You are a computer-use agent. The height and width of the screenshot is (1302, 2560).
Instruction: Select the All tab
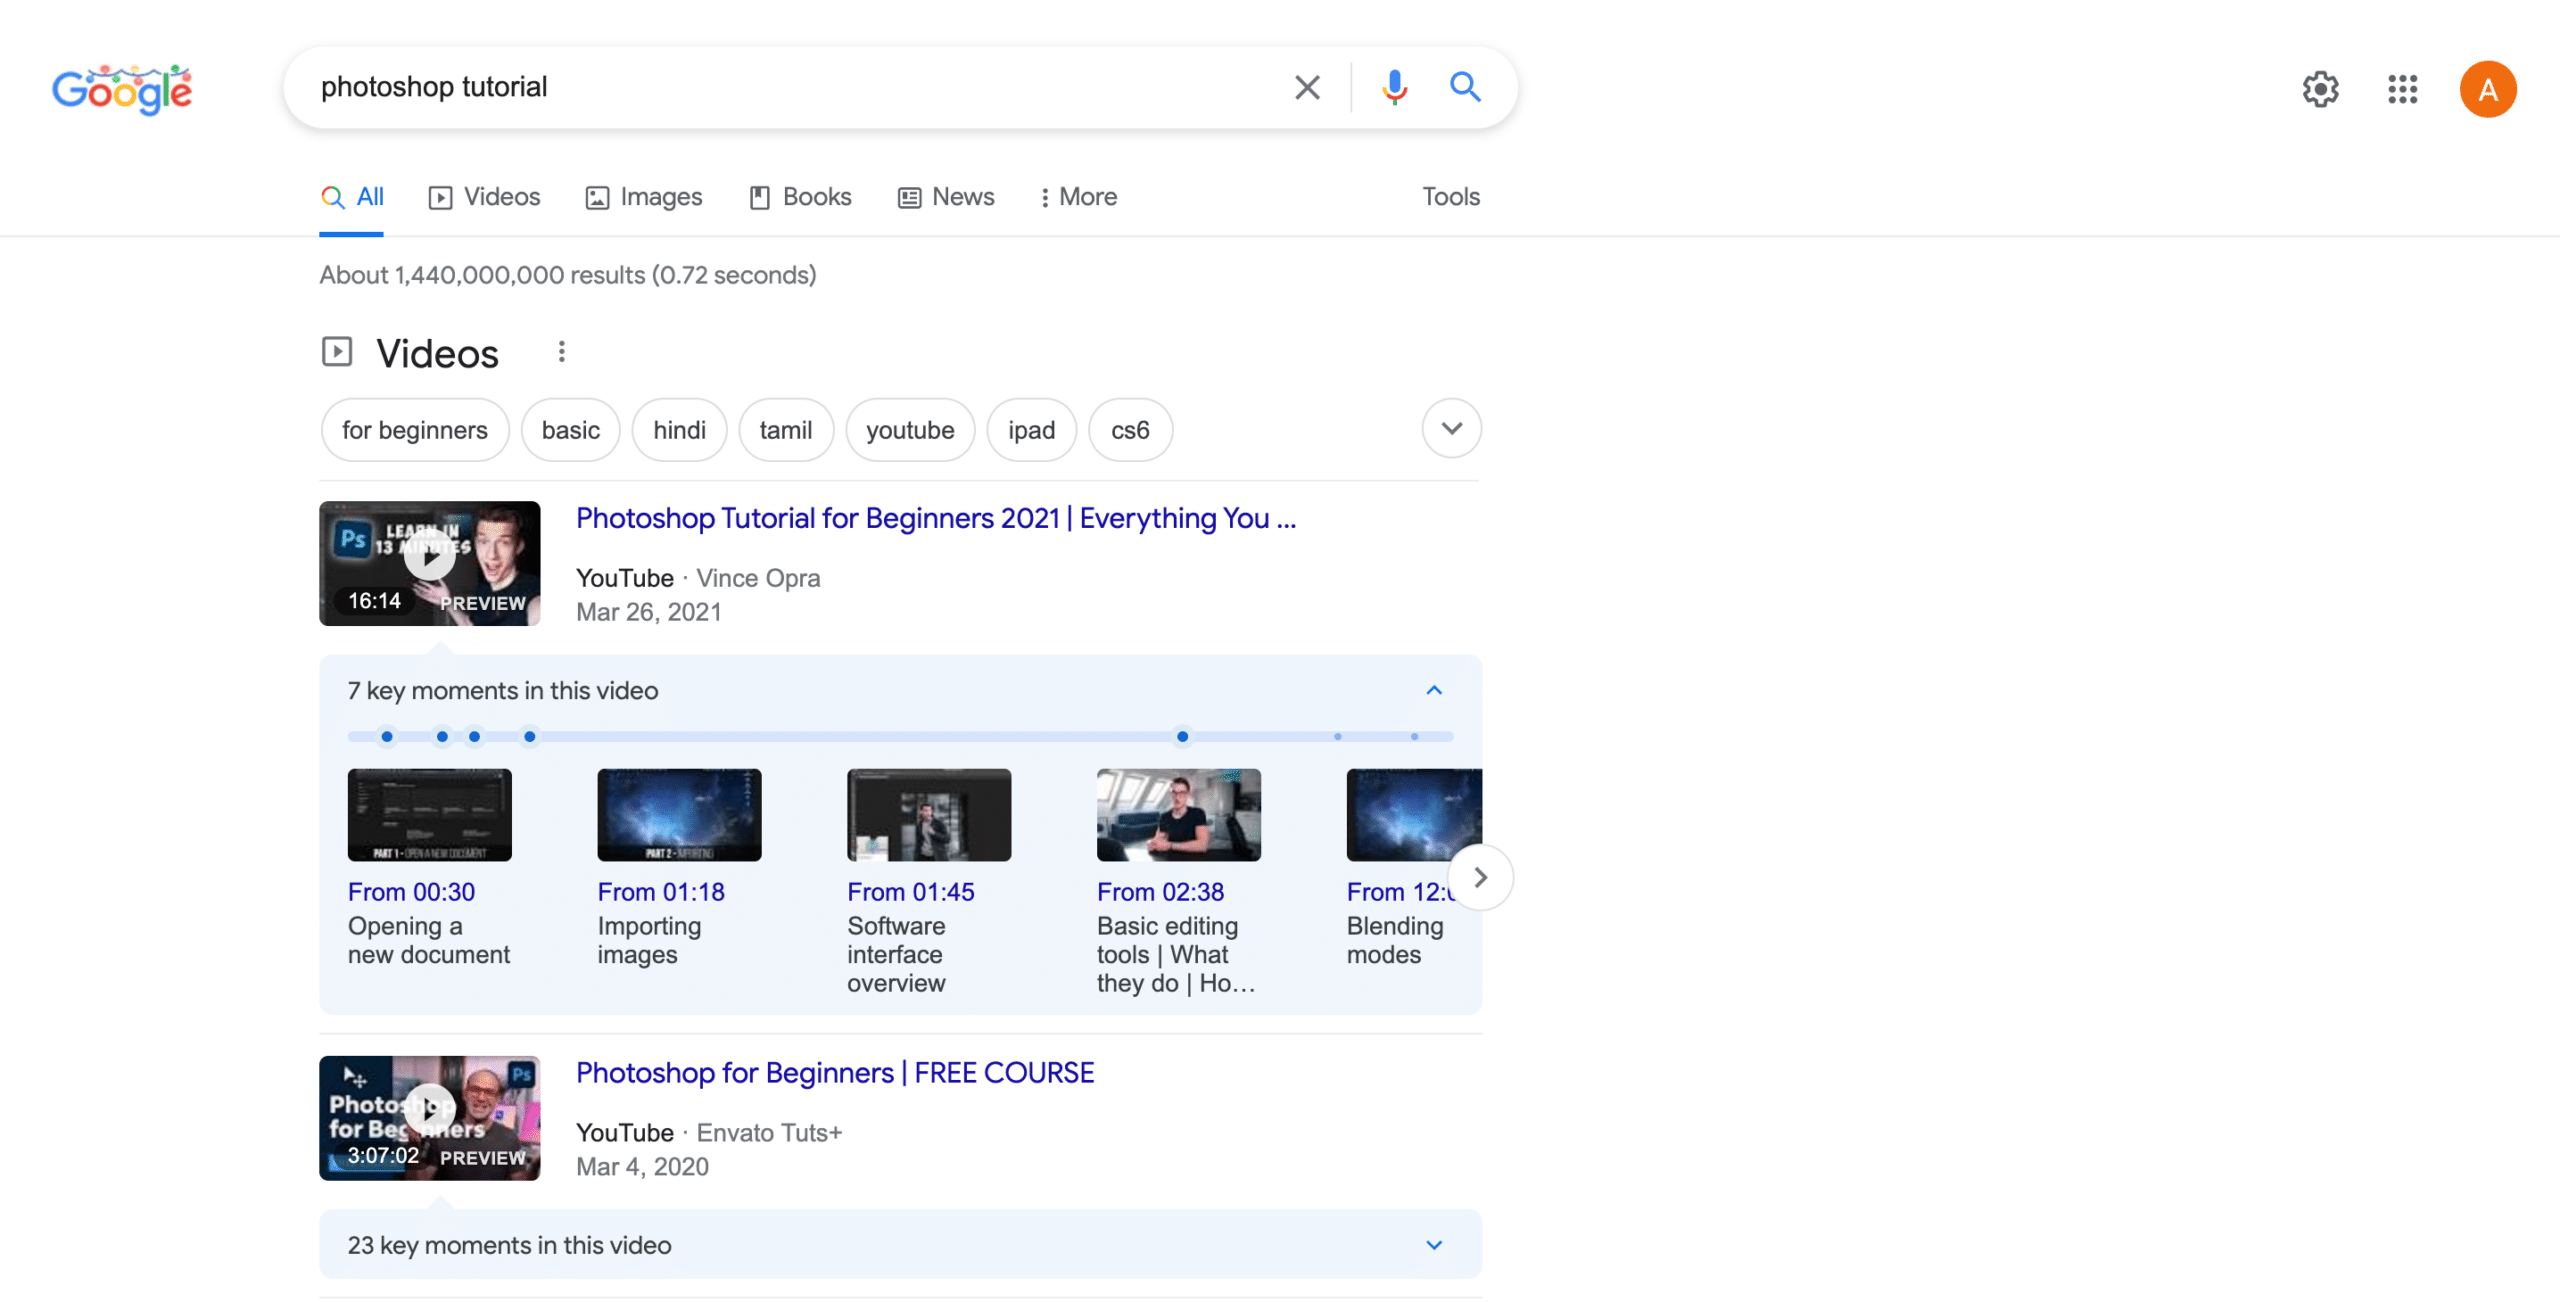point(352,197)
